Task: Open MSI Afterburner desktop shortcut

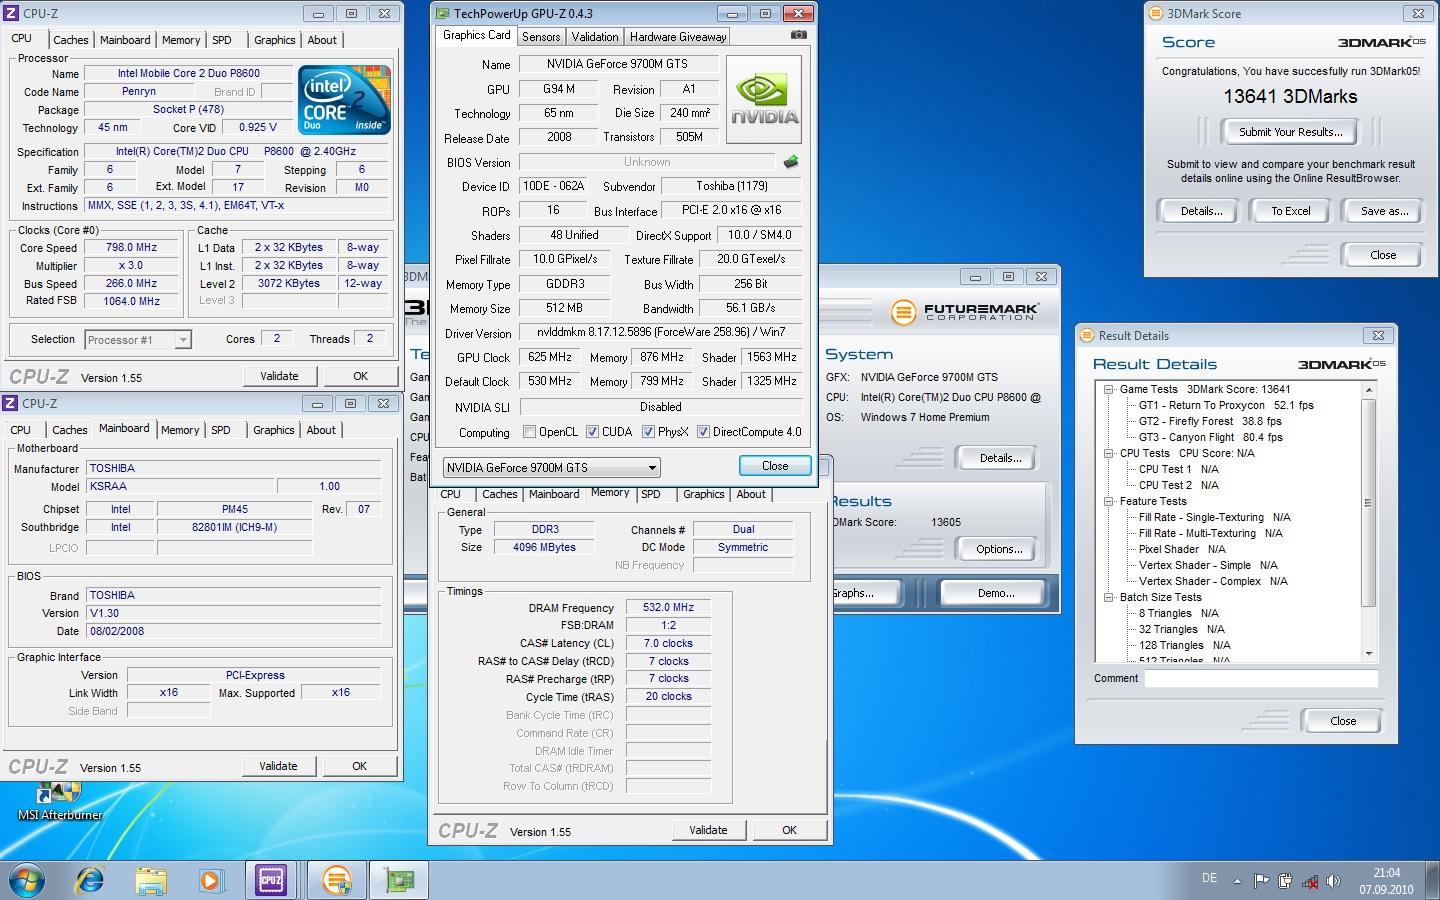Action: pyautogui.click(x=60, y=801)
